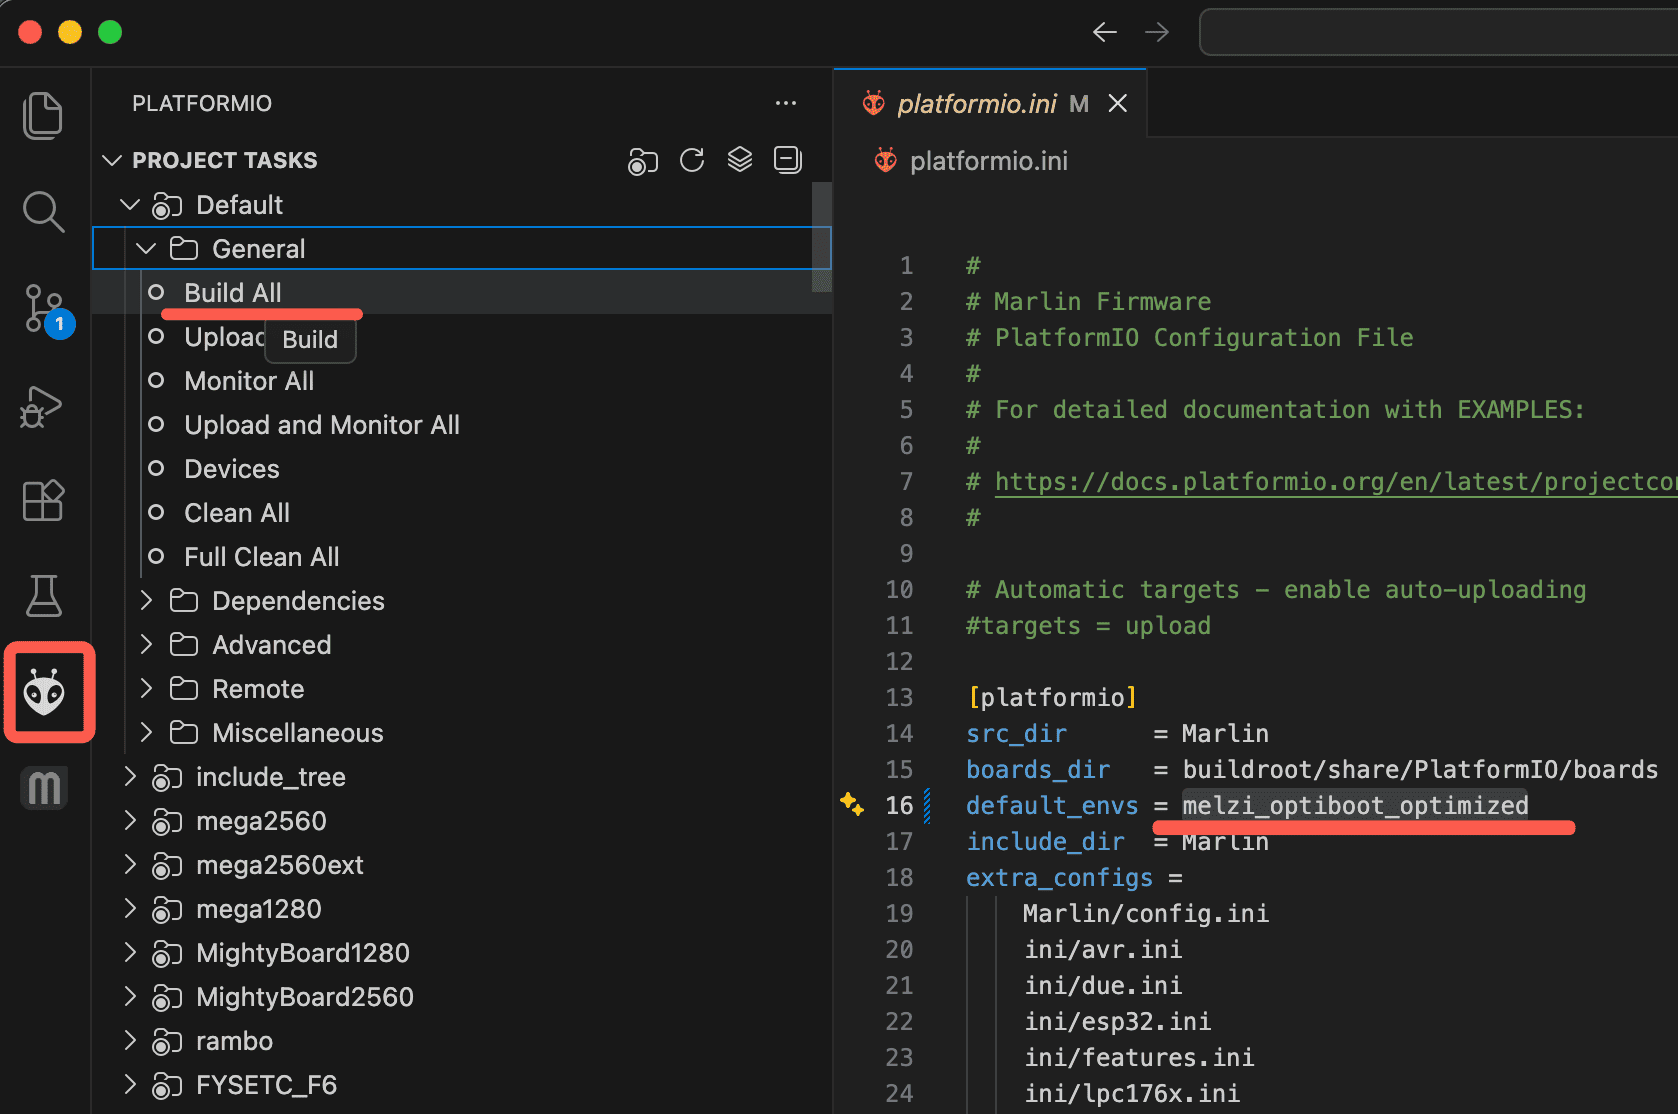
Task: Open the Search view icon
Action: pos(43,211)
